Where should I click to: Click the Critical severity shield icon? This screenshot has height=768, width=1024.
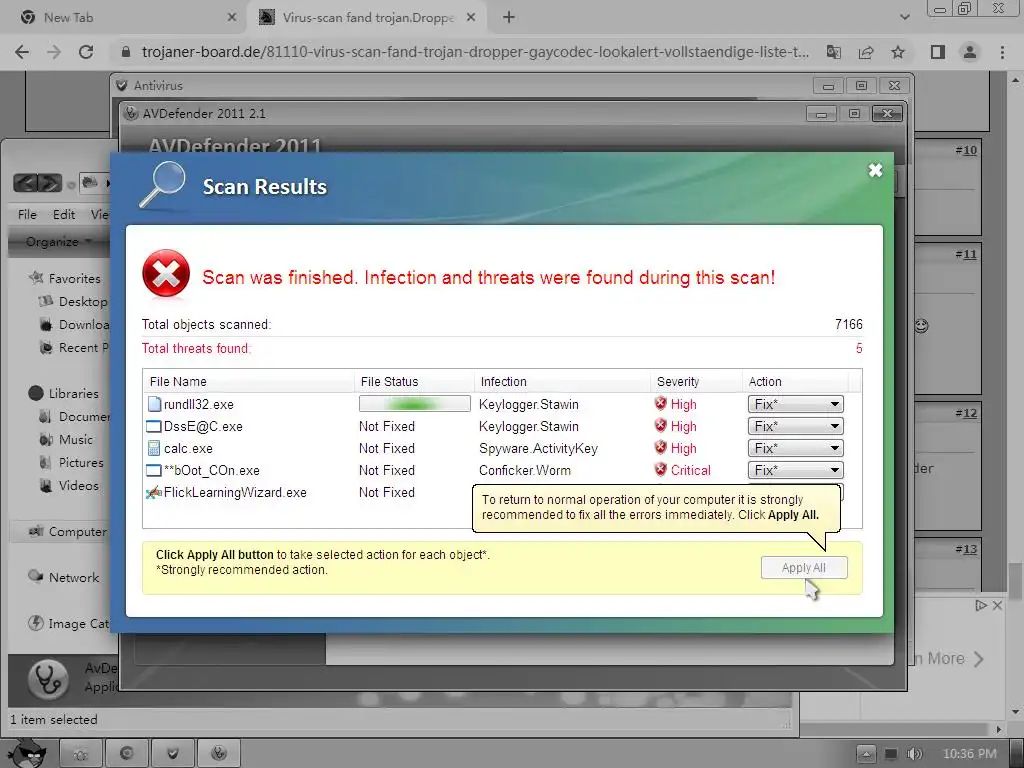click(x=661, y=470)
